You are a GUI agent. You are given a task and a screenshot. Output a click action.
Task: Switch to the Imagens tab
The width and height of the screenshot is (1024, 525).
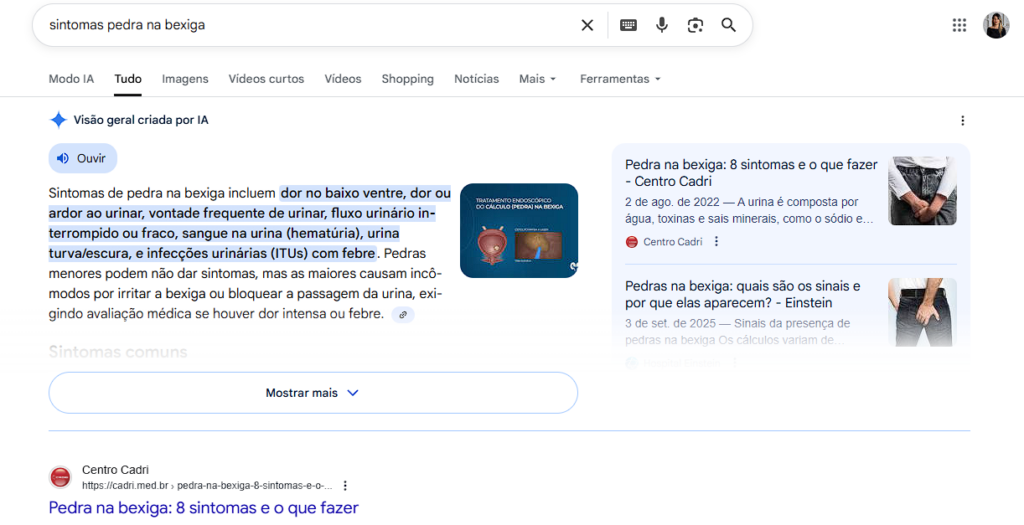click(185, 79)
